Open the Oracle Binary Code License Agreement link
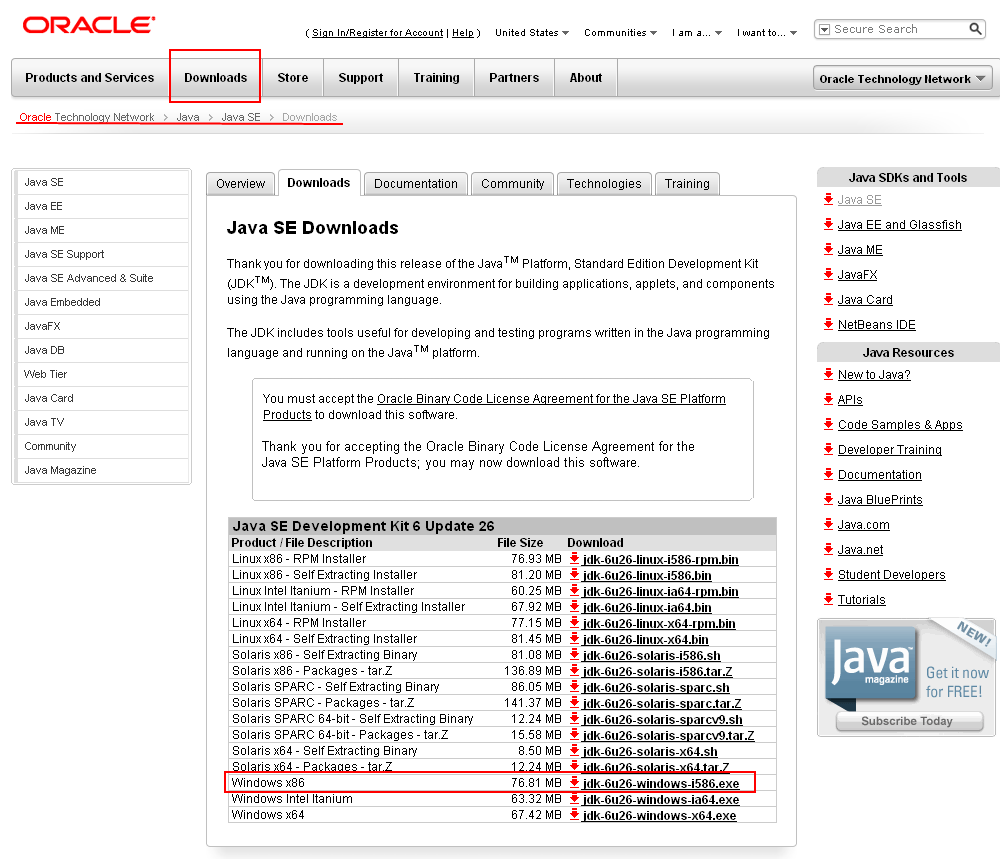 494,406
